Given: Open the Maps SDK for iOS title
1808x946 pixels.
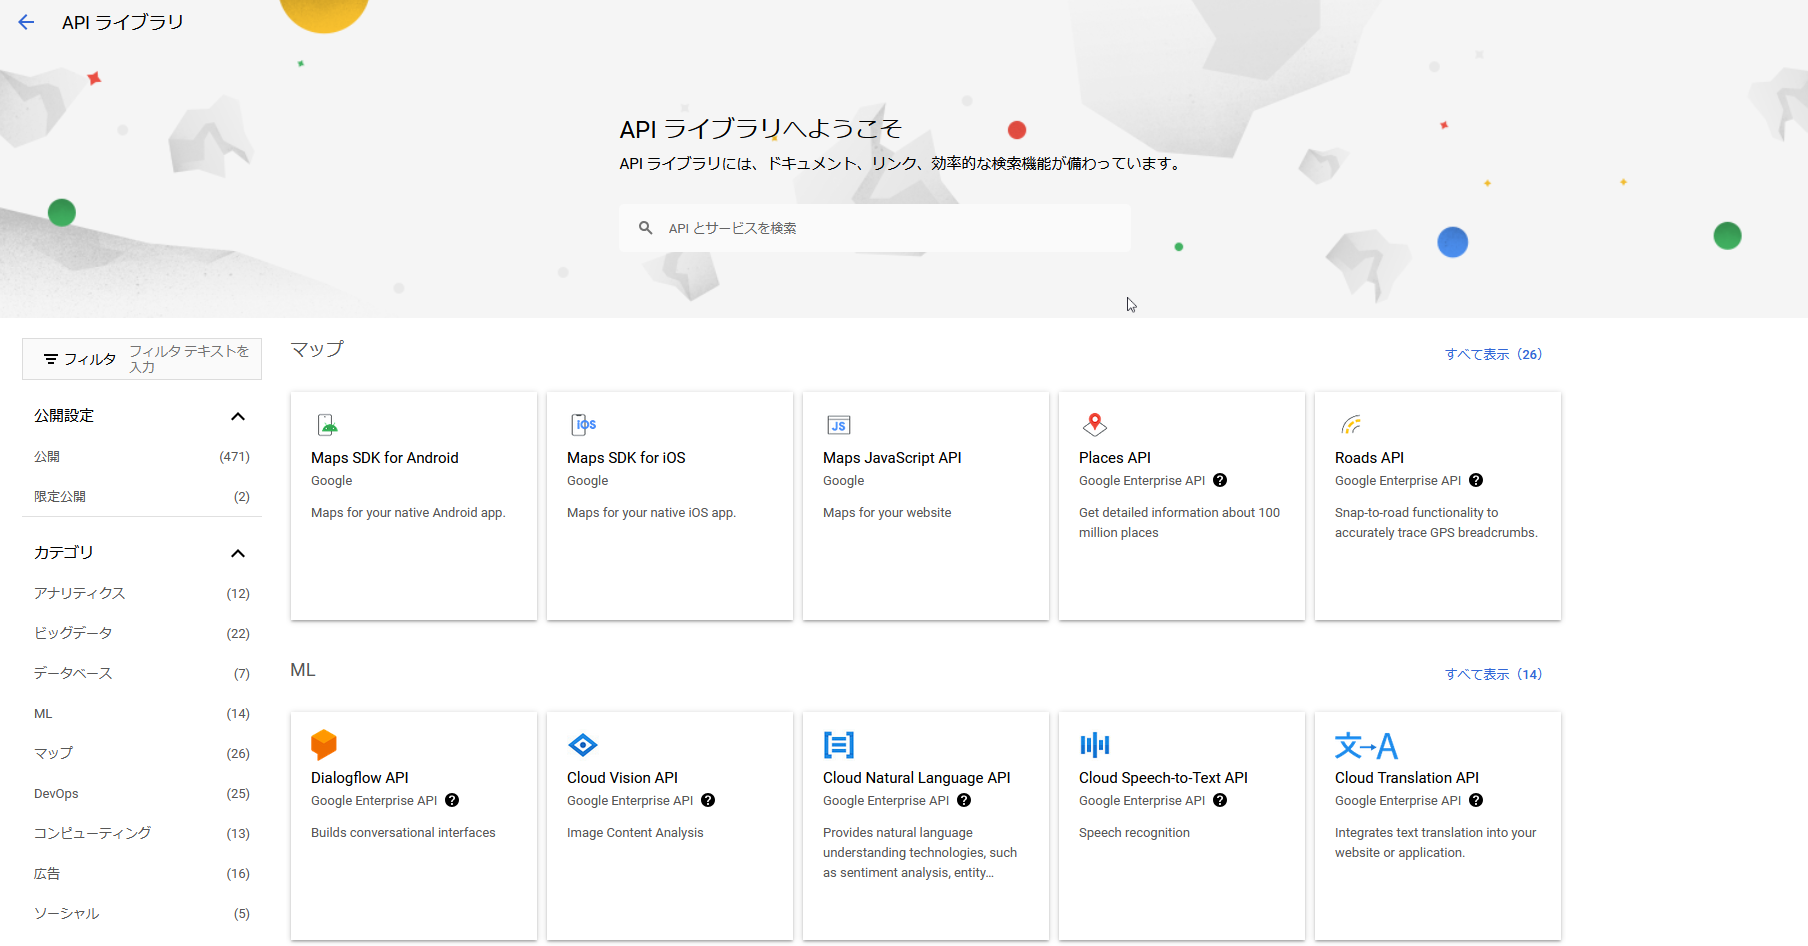Looking at the screenshot, I should pos(626,458).
